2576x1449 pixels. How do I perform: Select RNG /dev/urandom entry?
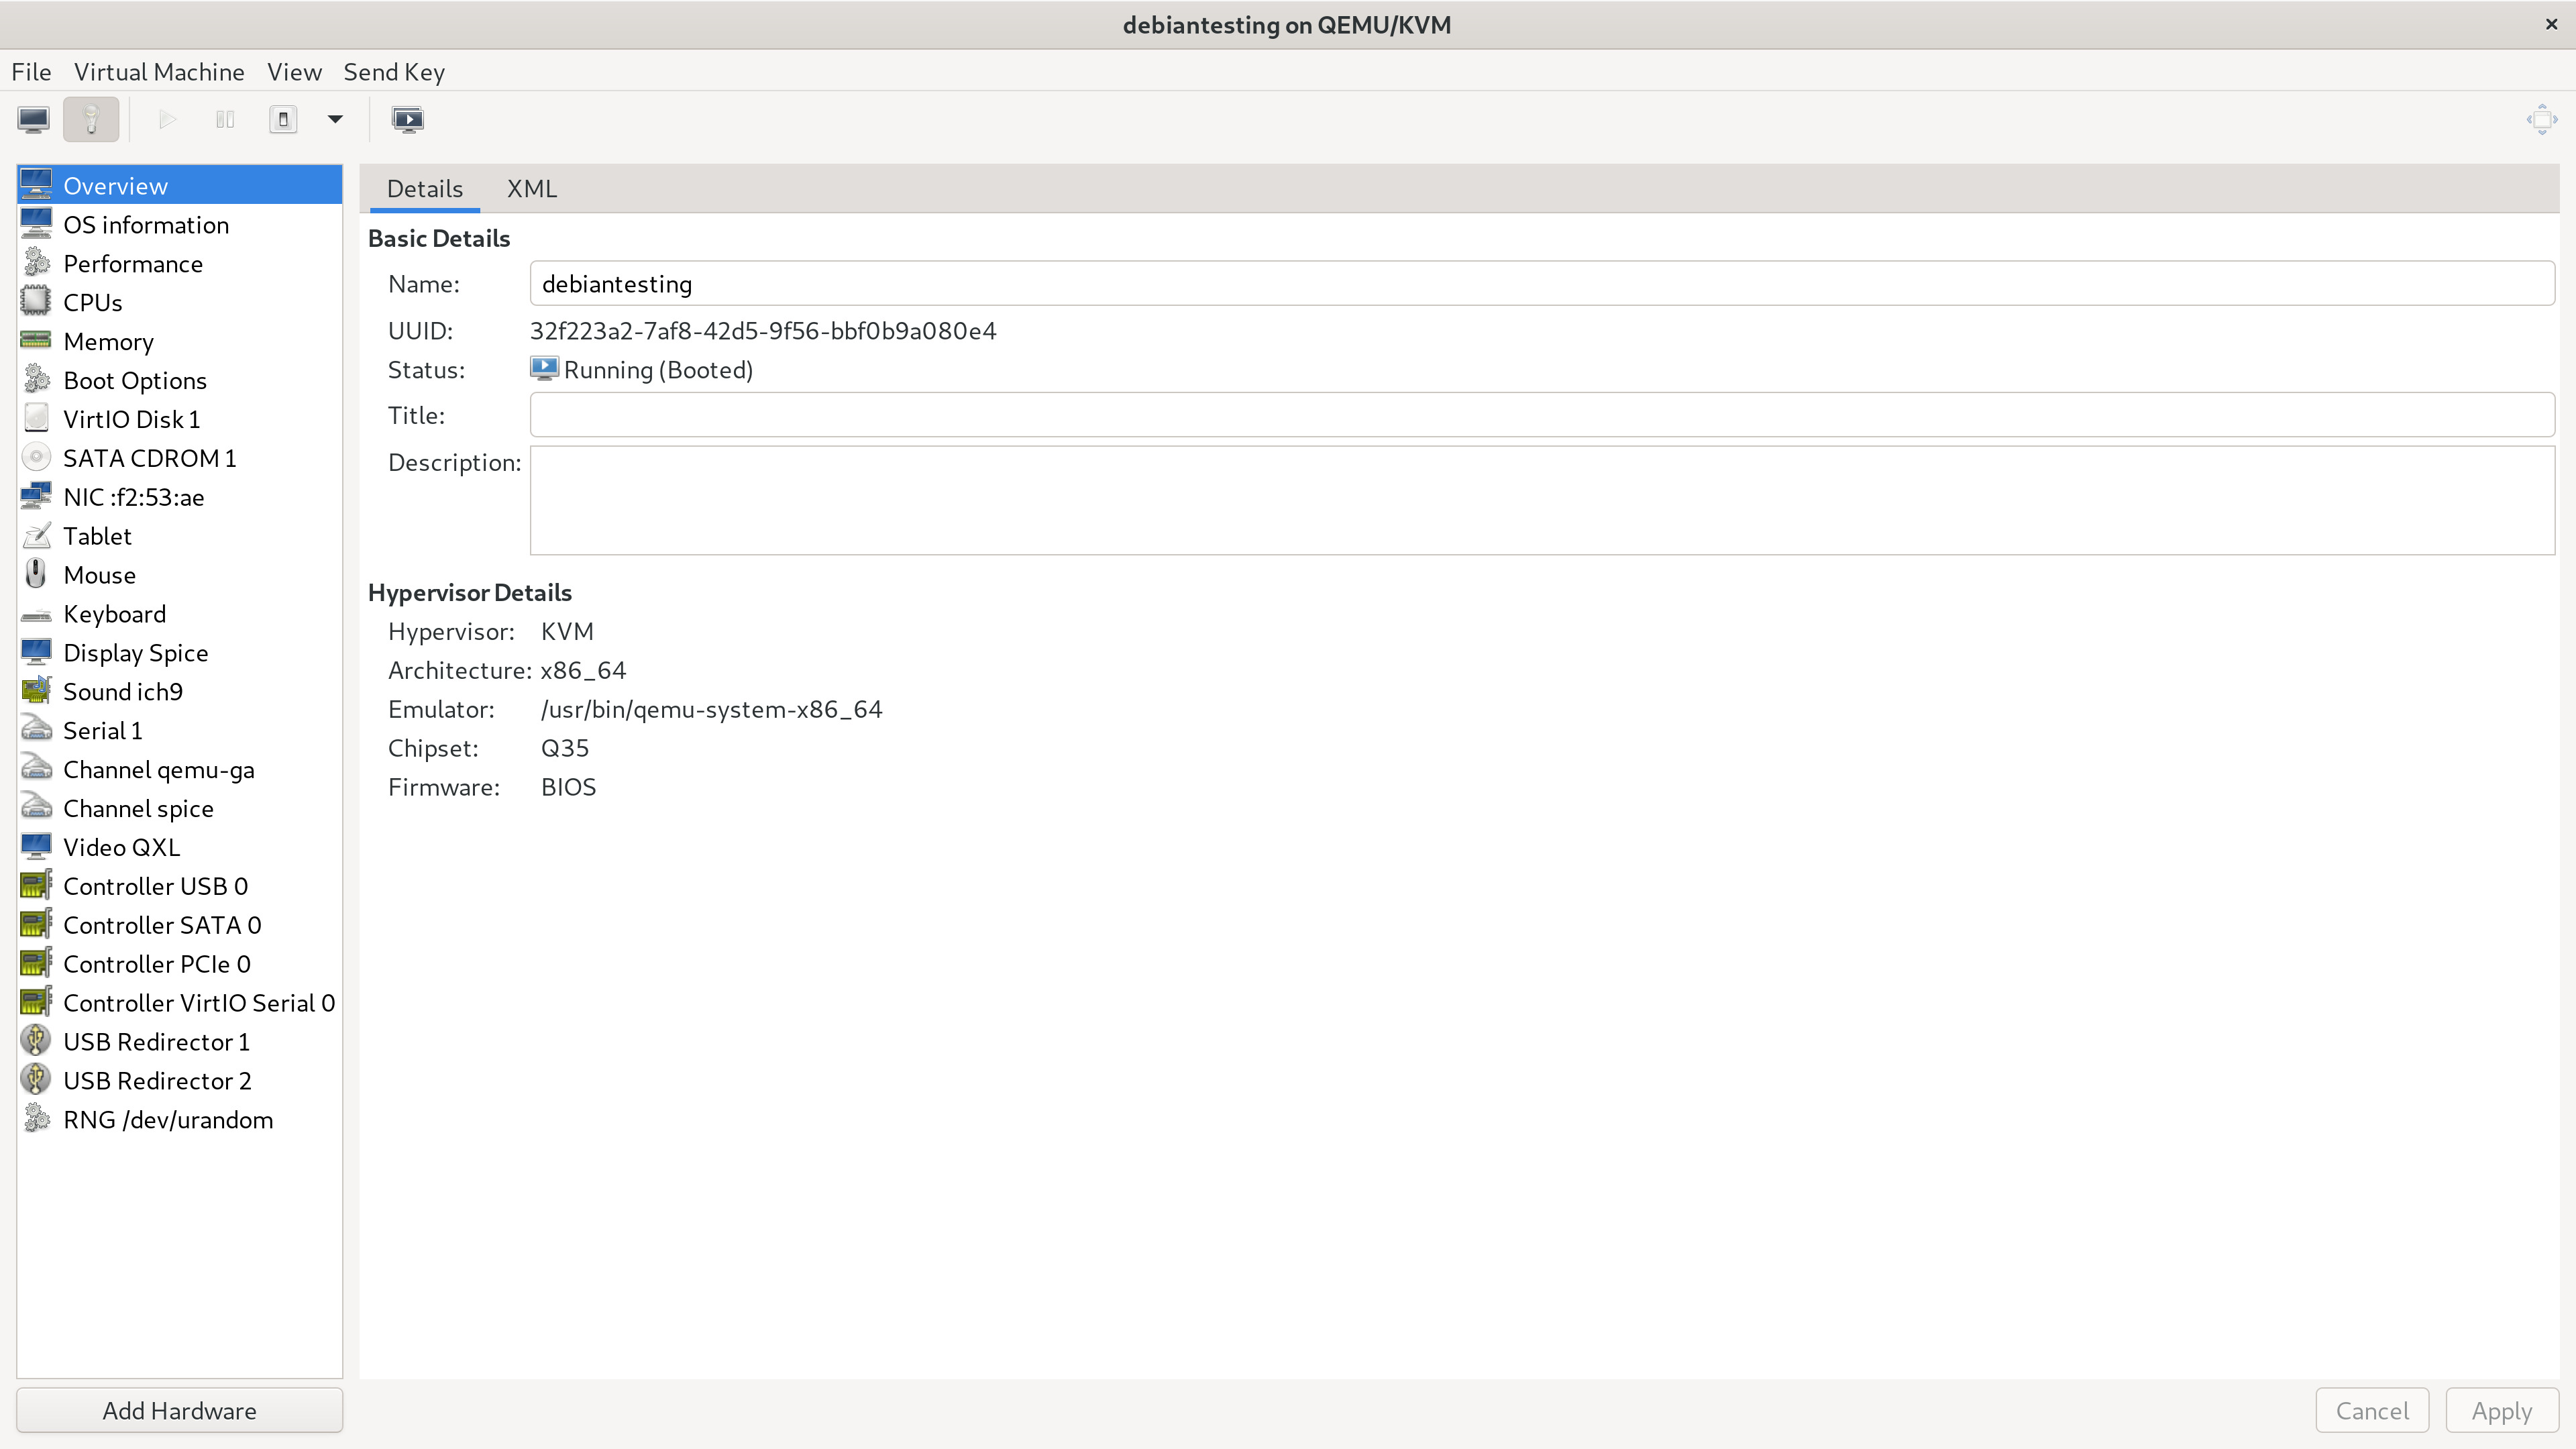(180, 1119)
